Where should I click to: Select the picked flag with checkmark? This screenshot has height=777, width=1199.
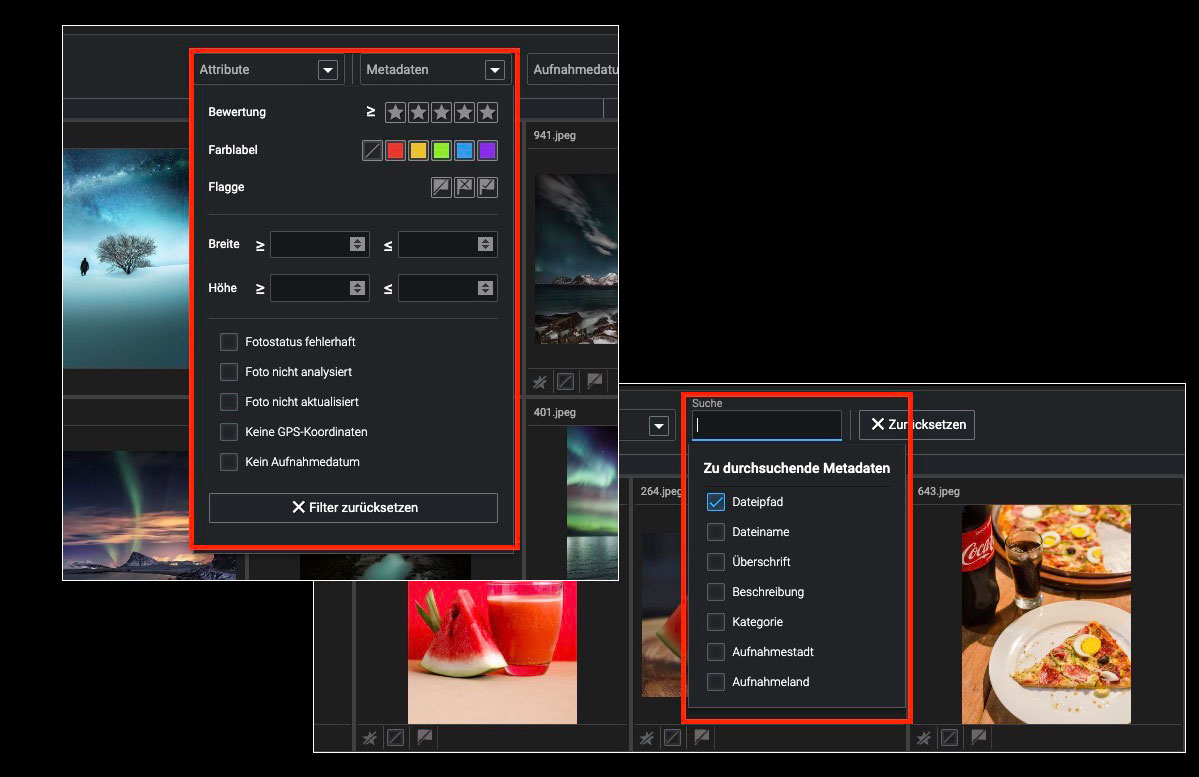pos(487,187)
